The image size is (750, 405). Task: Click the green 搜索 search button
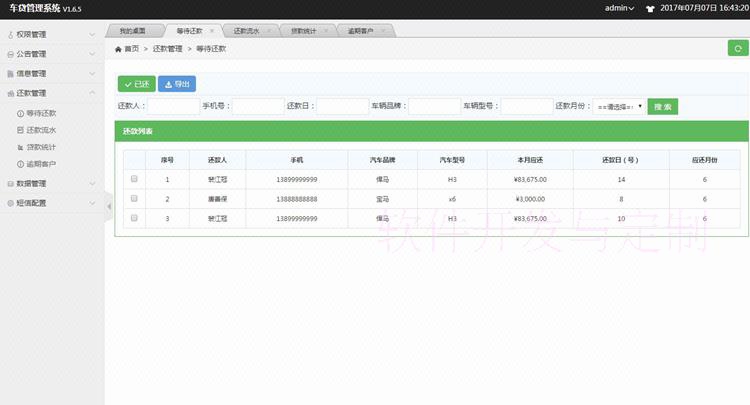point(662,107)
